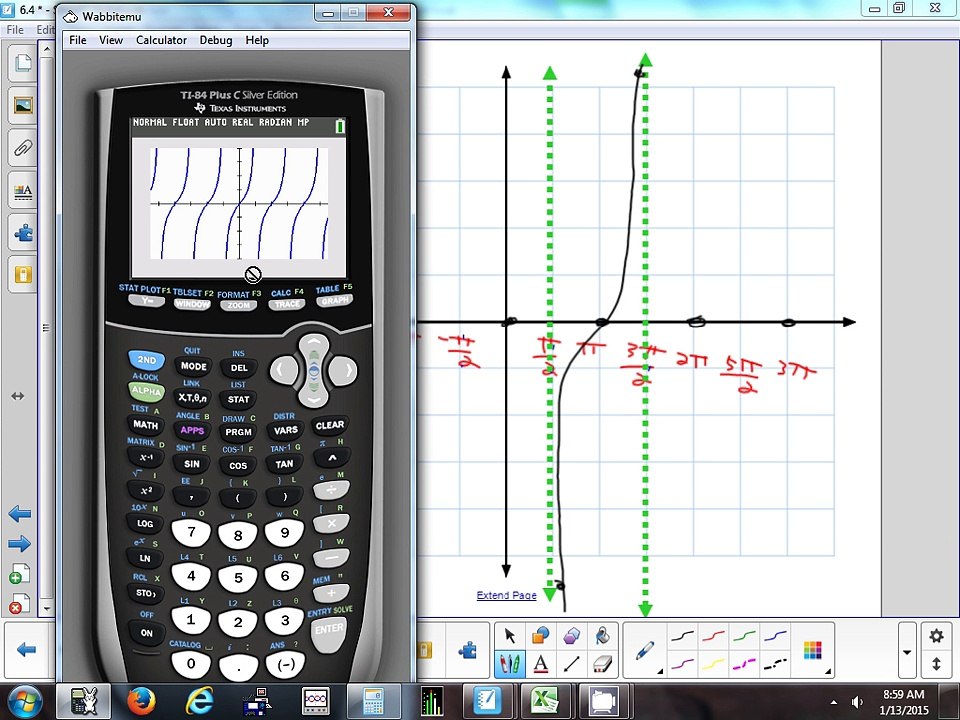
Task: Choose the Eraser tool
Action: coord(602,664)
